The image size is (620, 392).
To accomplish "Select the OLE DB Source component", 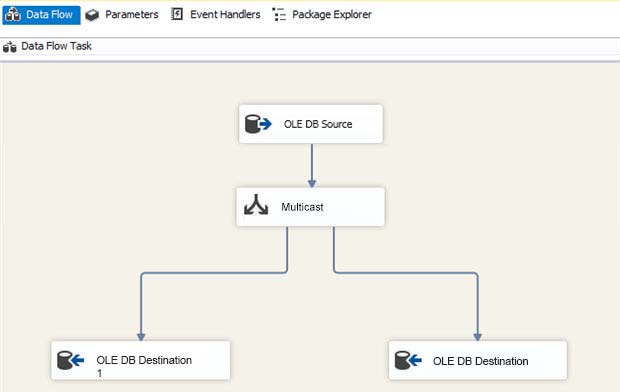I will pos(311,124).
